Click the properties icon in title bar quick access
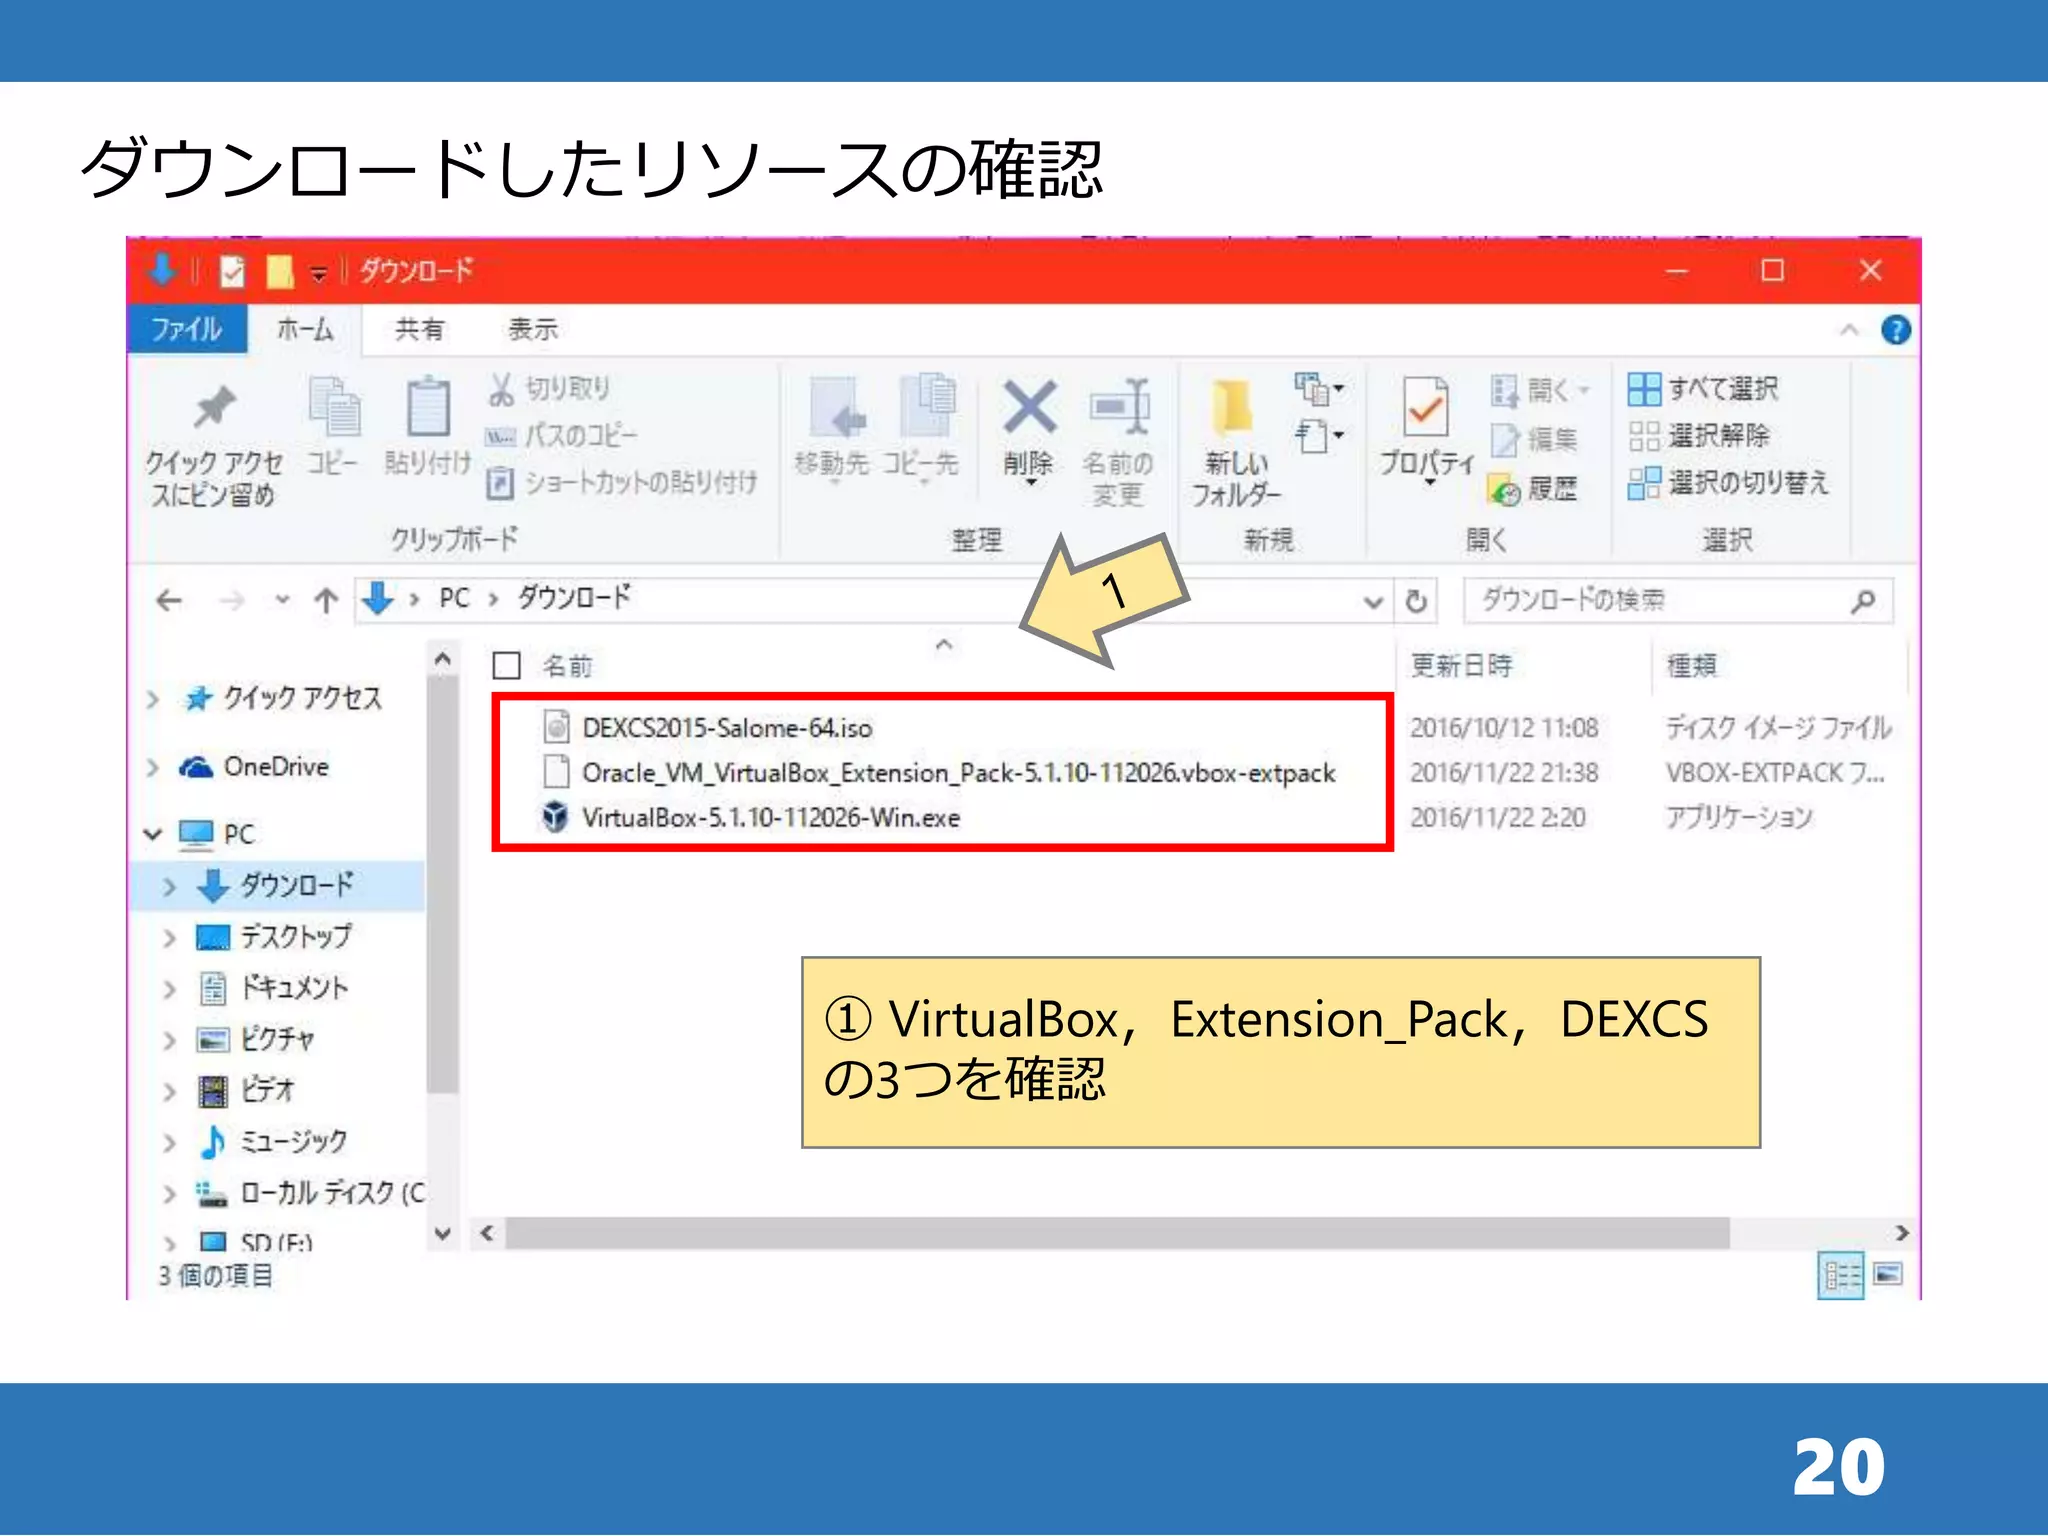Screen dimensions: 2048x1536 coord(232,271)
